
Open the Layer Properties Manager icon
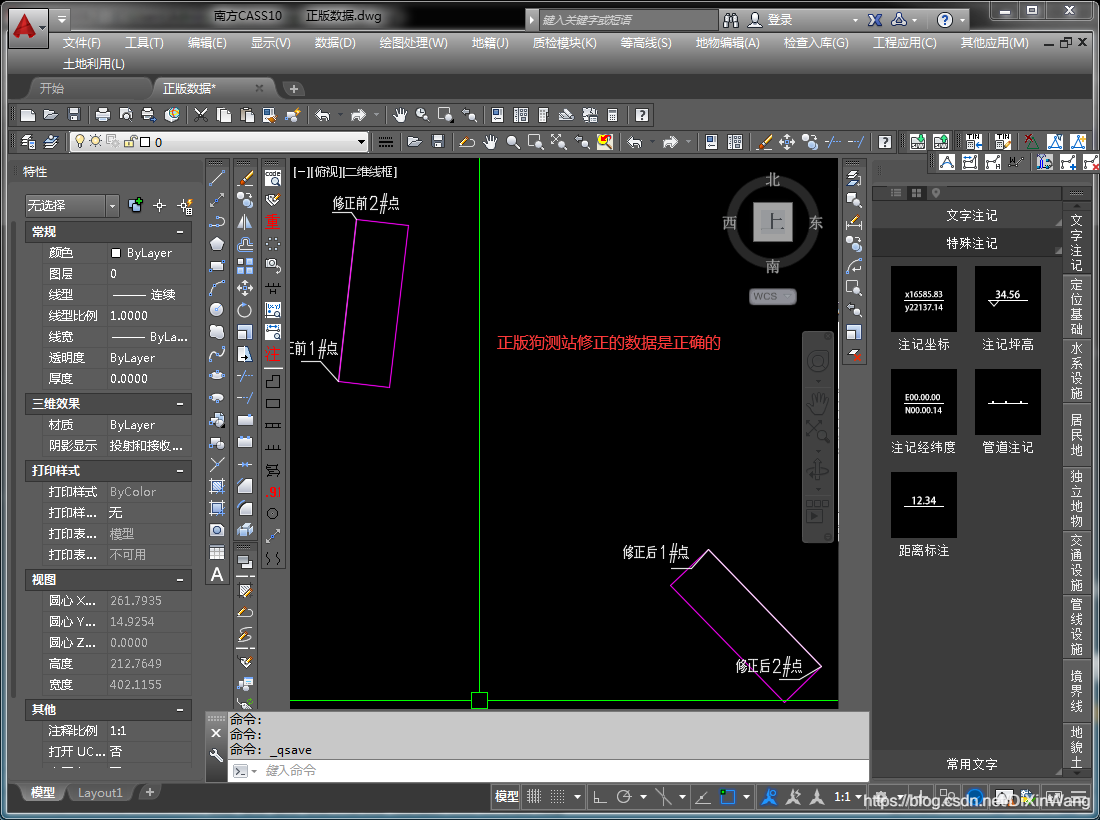click(28, 142)
